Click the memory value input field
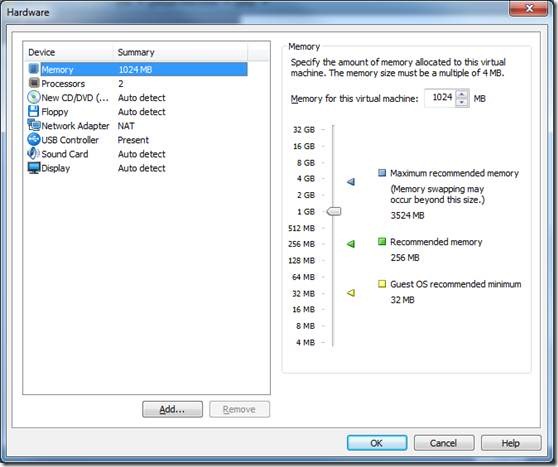 [441, 98]
